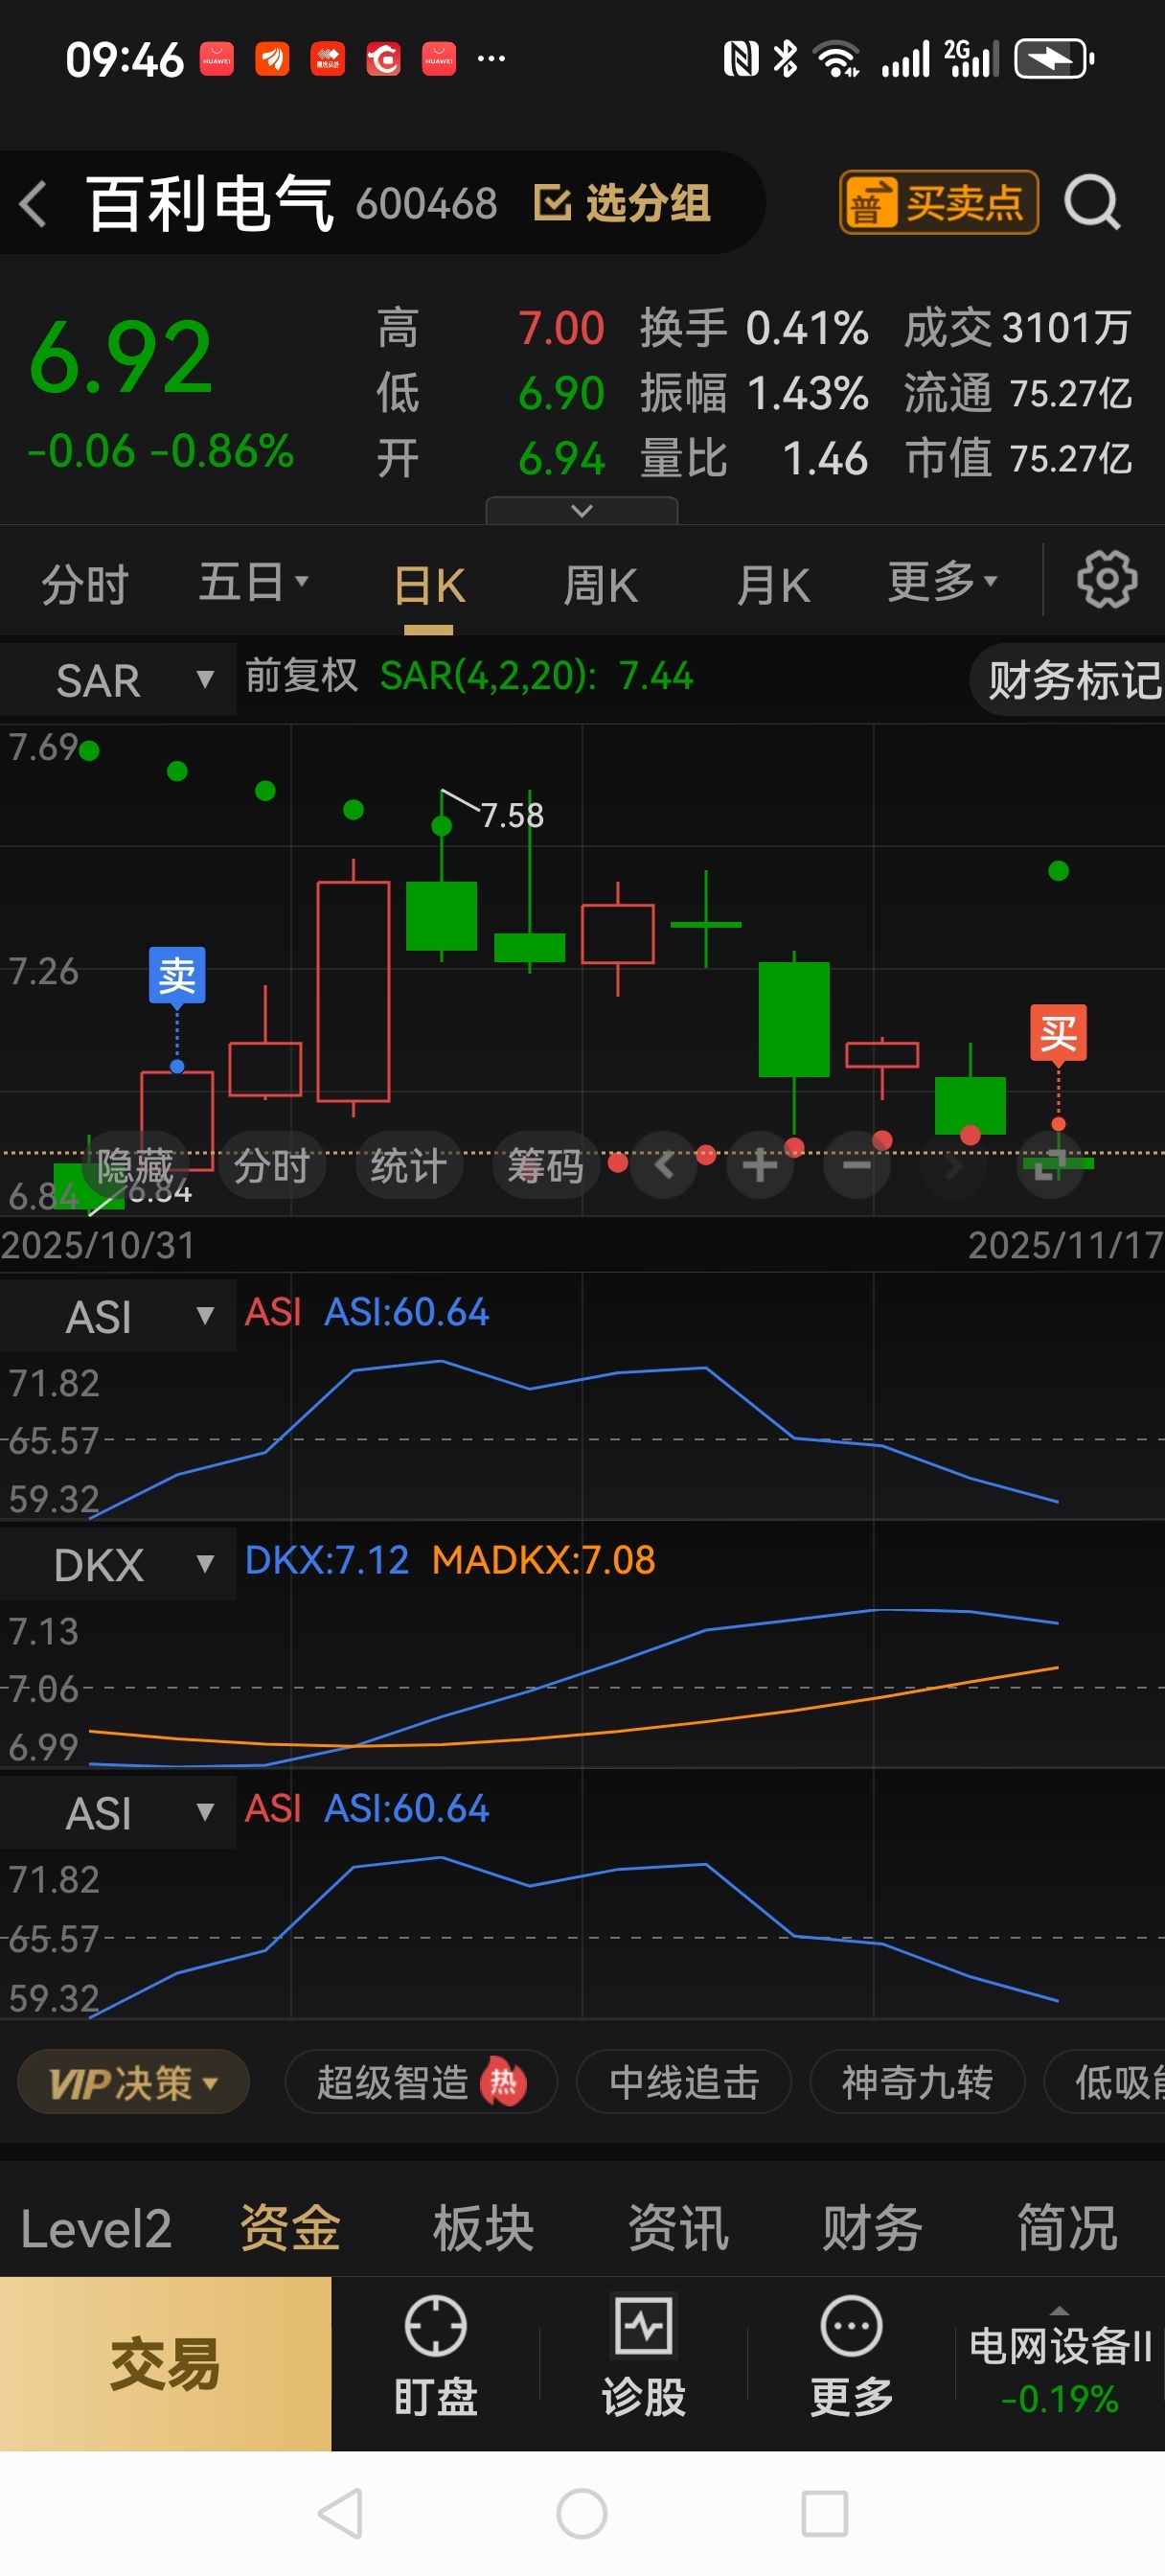
Task: Open the stock search magnifier
Action: click(x=1091, y=203)
